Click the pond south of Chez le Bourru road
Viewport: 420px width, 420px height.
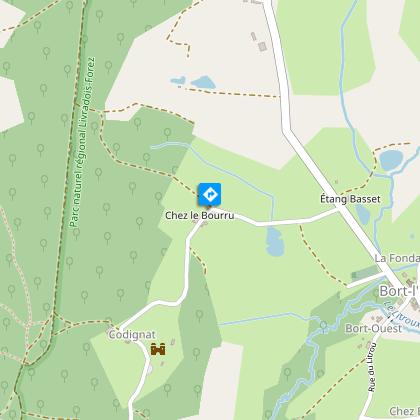pyautogui.click(x=275, y=242)
